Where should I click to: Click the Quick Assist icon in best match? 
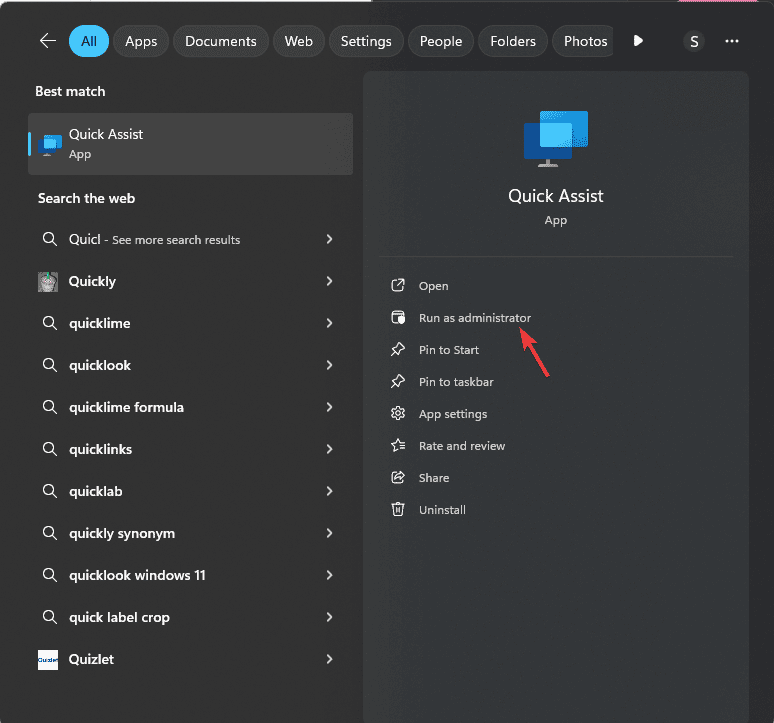point(50,144)
